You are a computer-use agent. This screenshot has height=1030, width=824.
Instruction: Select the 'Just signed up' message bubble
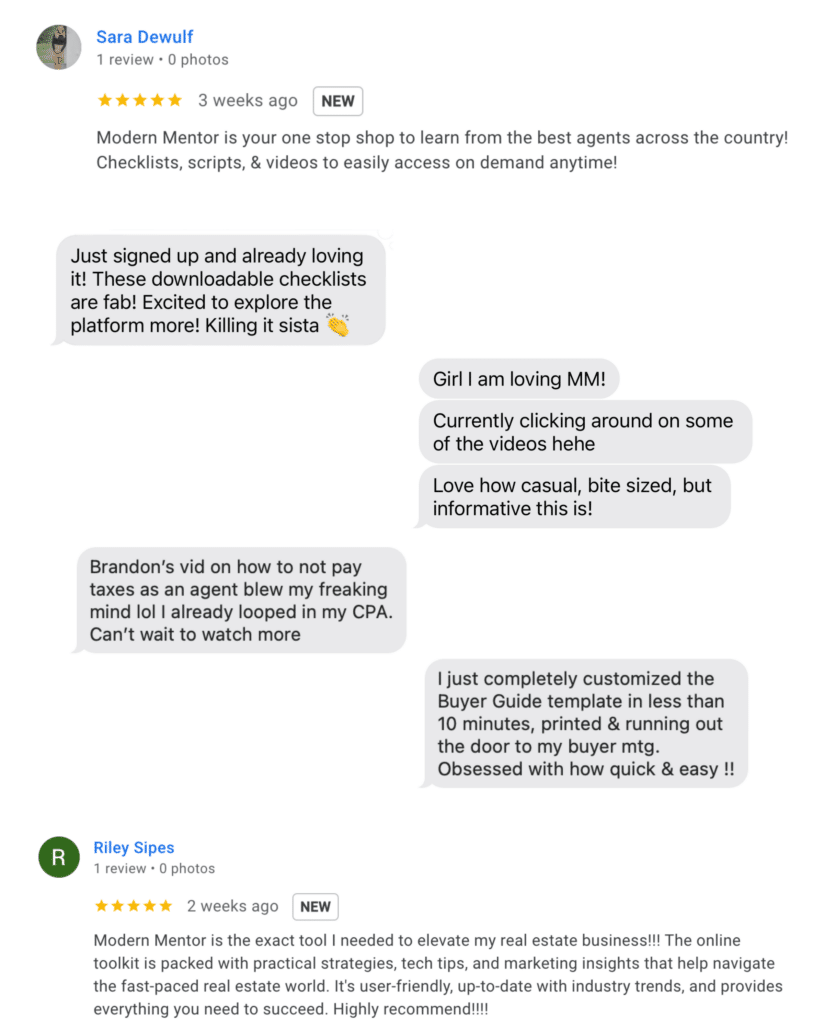tap(219, 290)
